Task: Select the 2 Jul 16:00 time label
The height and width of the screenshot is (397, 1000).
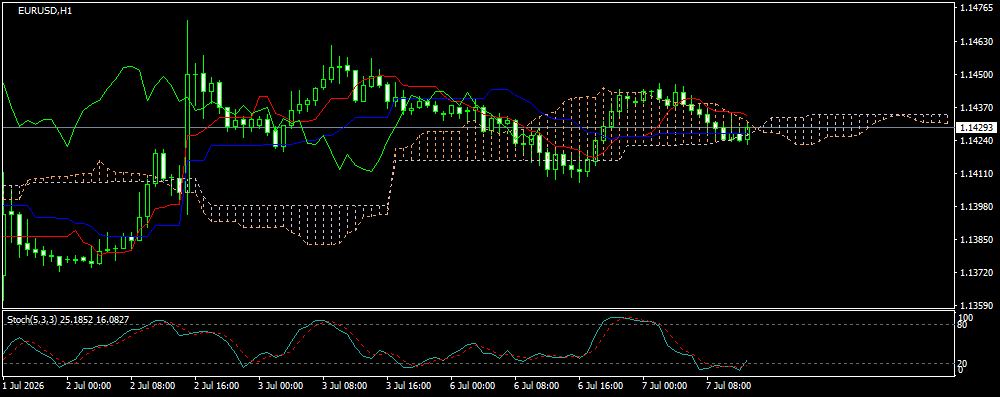Action: pos(217,386)
